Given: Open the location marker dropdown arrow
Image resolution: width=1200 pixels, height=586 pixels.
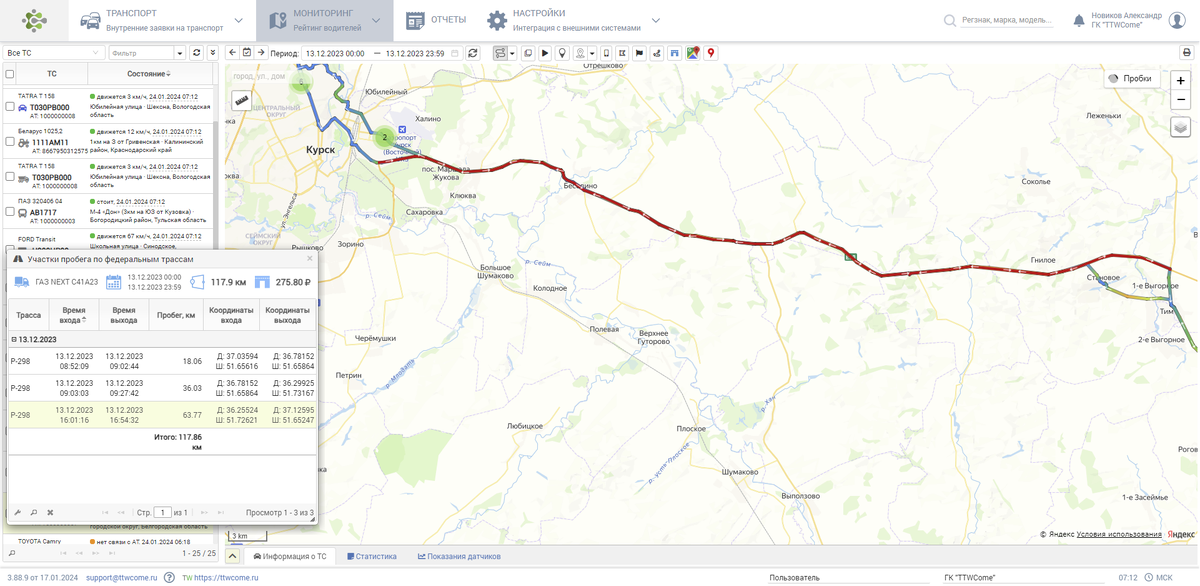Looking at the screenshot, I should click(592, 52).
